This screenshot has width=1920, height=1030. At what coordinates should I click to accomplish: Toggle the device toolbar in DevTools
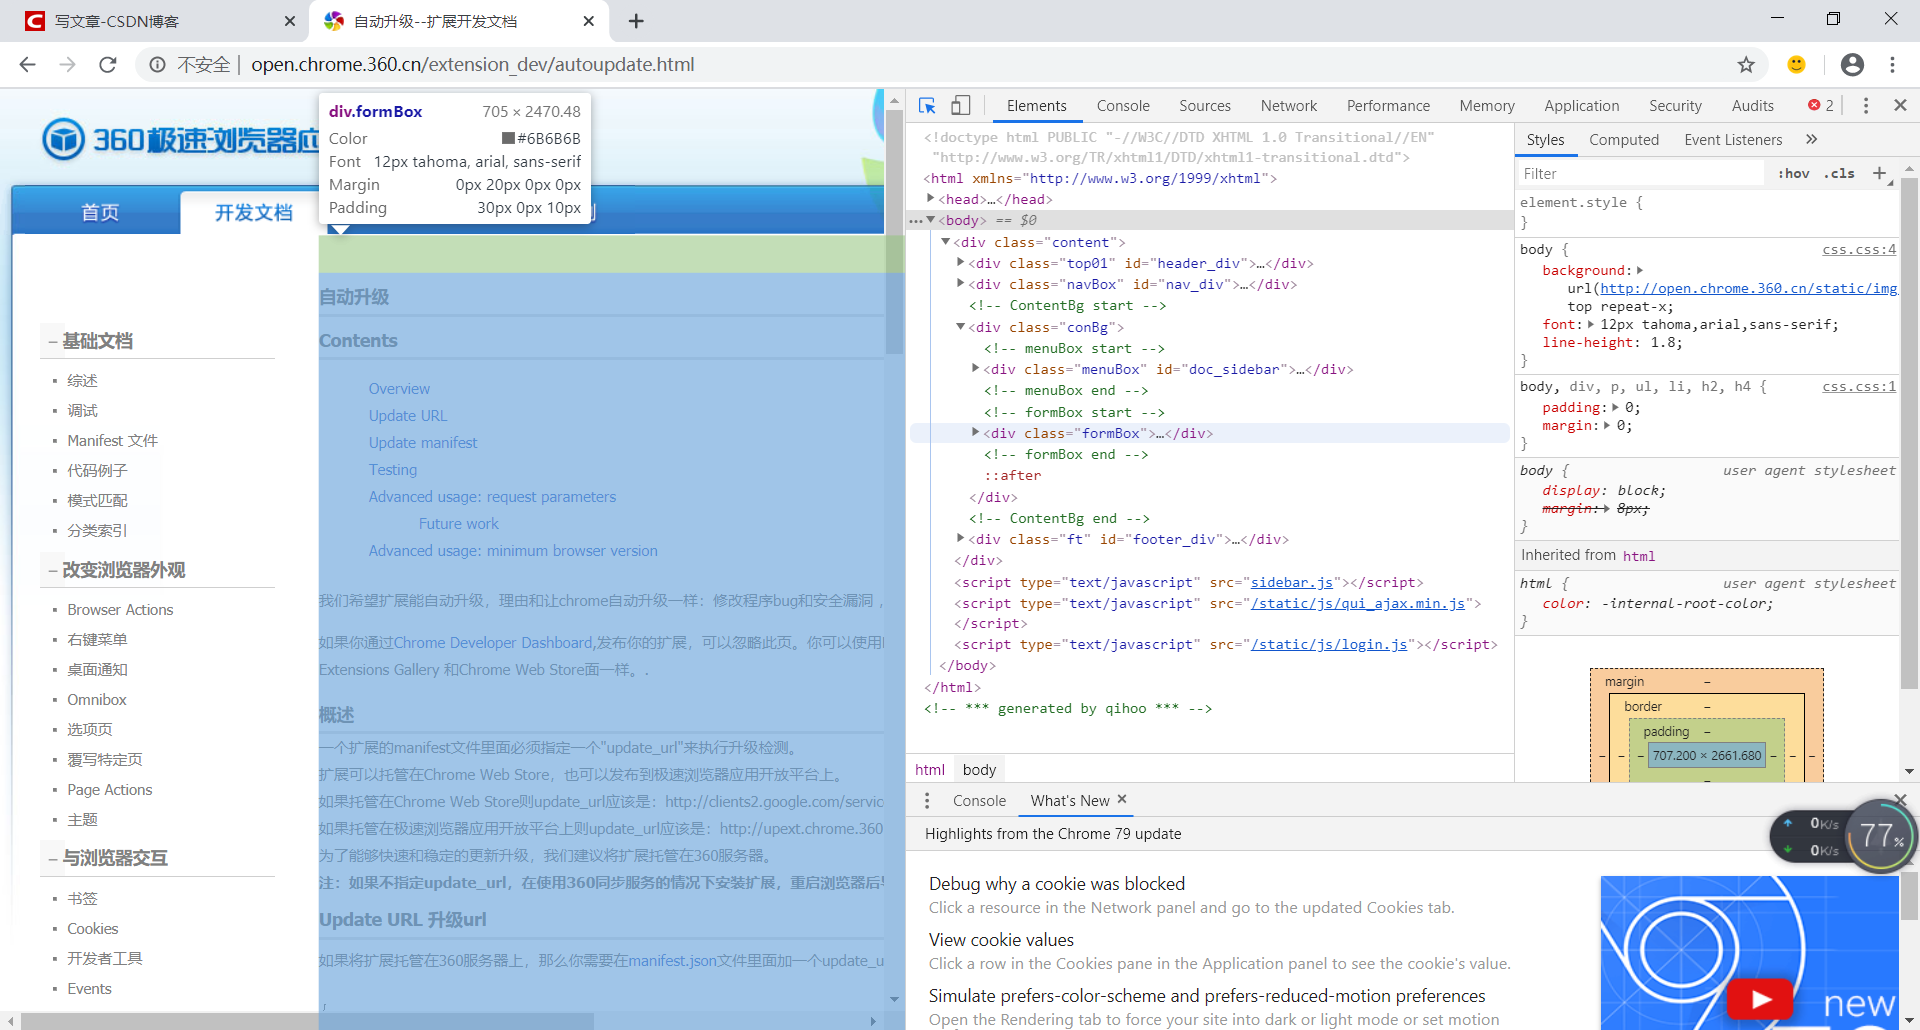coord(960,105)
